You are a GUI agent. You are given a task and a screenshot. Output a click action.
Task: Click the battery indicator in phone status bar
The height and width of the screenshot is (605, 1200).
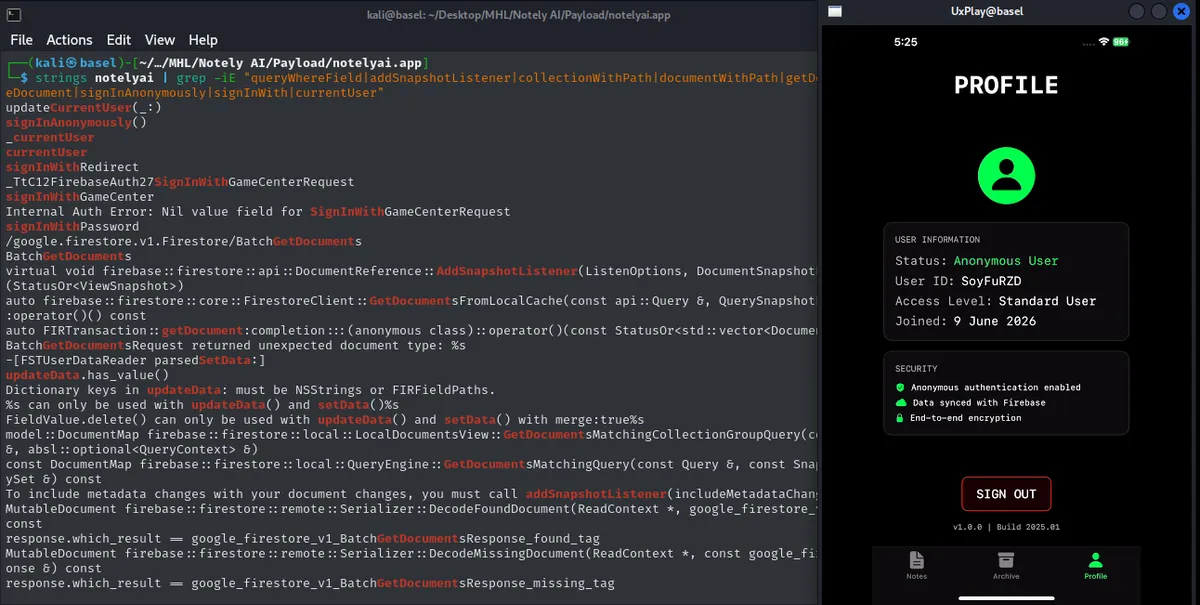1122,42
